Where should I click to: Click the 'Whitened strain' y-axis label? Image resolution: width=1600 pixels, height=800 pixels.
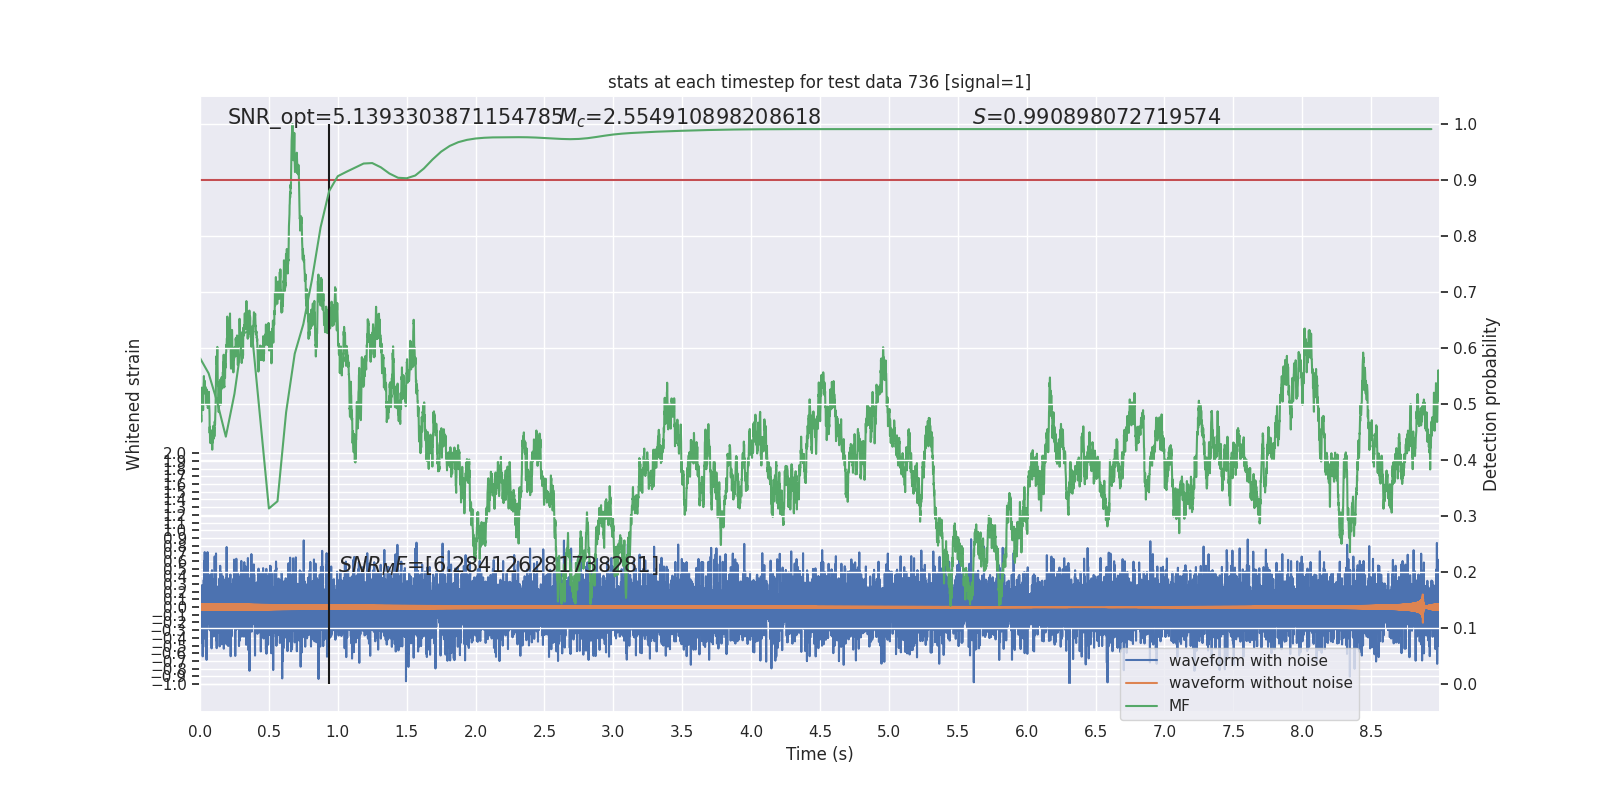(134, 404)
